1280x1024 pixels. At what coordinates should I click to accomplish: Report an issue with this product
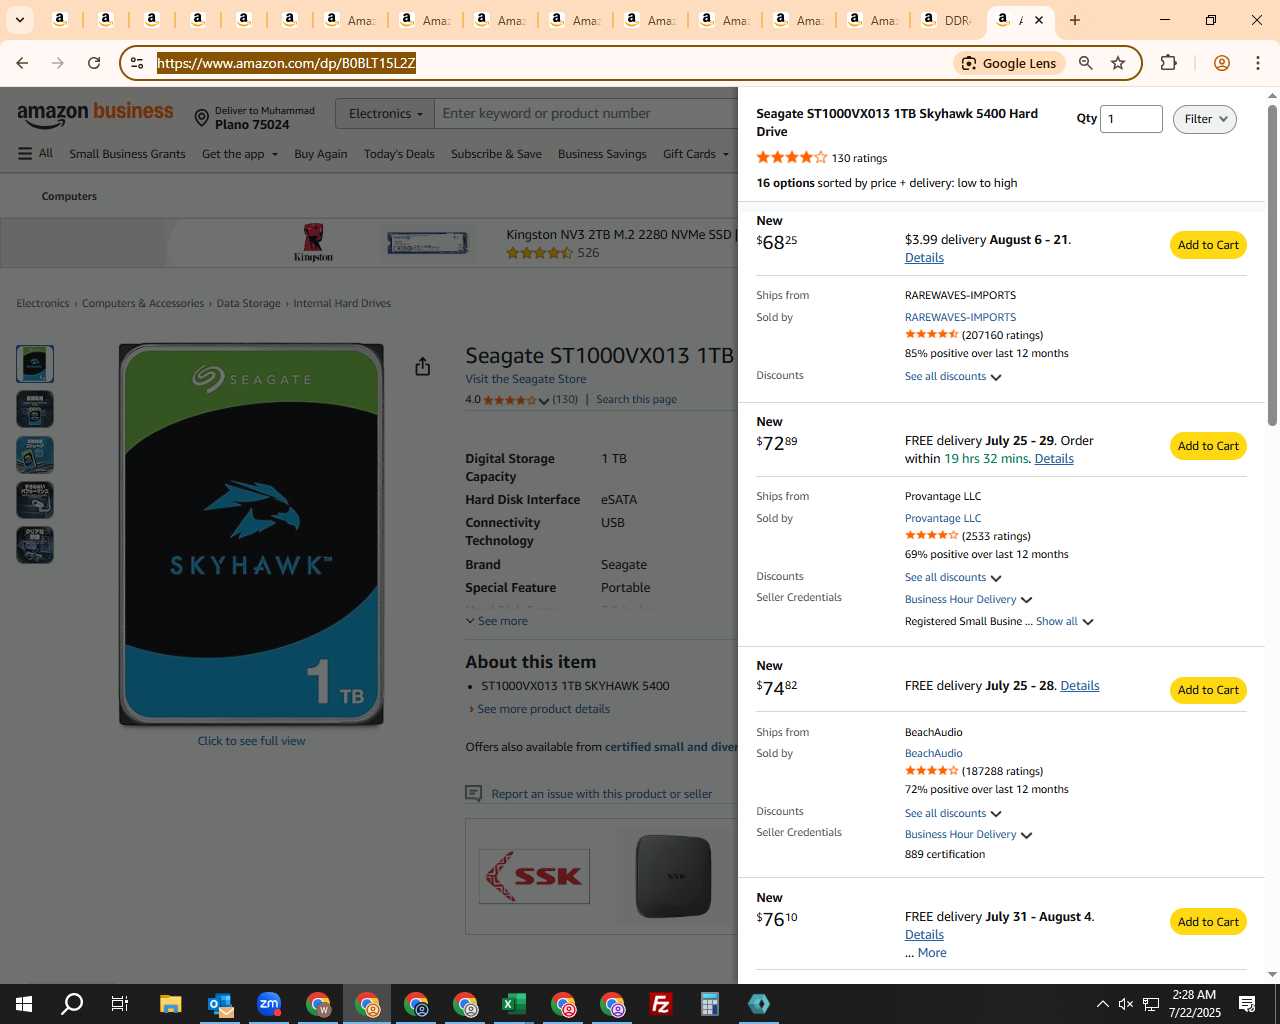(601, 794)
